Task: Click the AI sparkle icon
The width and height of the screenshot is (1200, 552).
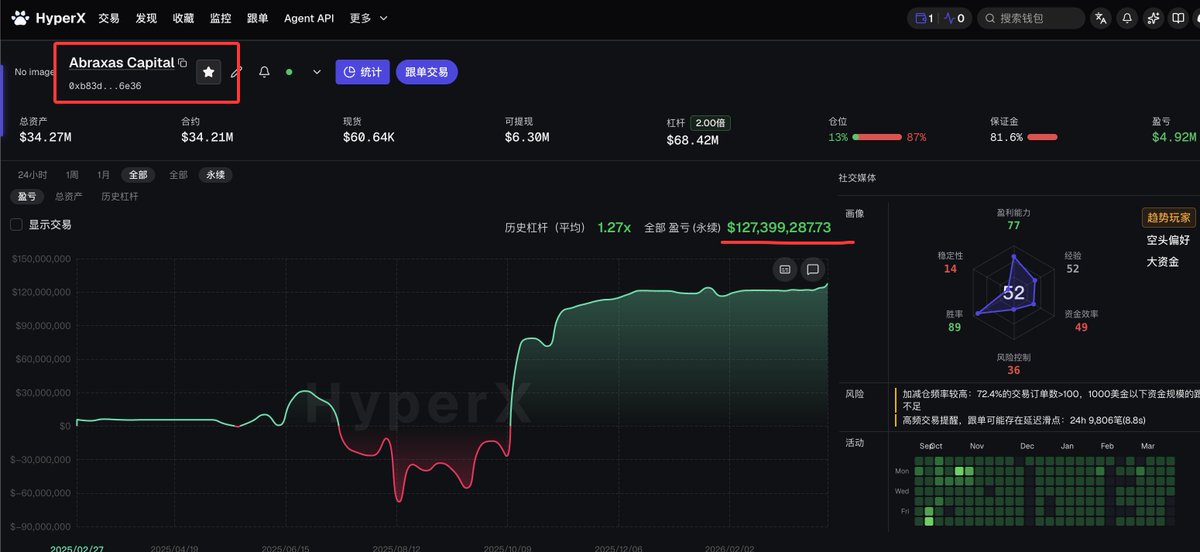Action: pyautogui.click(x=1153, y=18)
